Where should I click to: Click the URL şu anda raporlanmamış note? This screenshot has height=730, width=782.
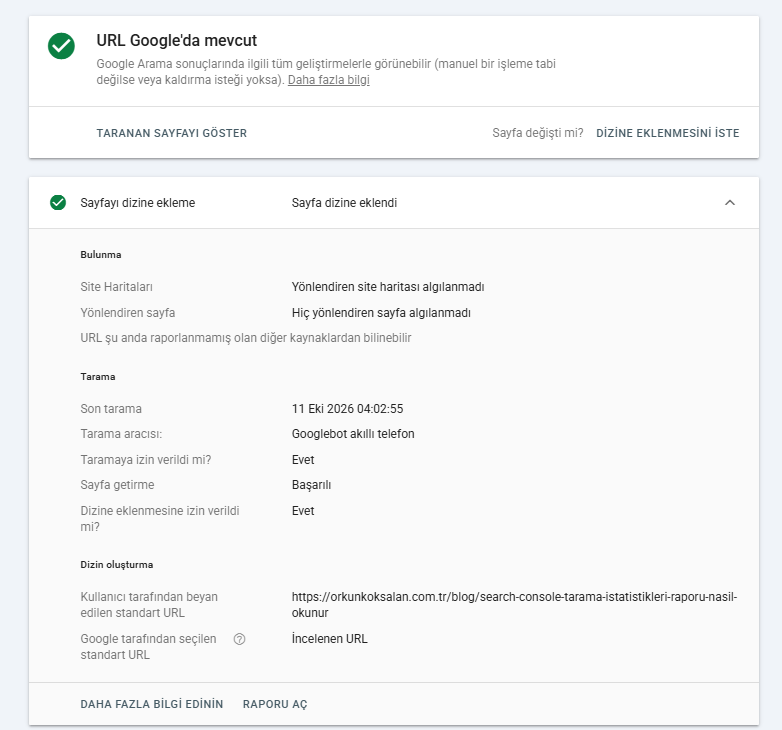[246, 338]
